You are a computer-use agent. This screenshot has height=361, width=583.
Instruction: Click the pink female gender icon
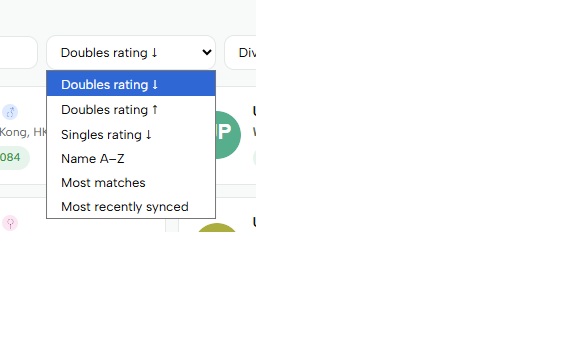click(10, 223)
